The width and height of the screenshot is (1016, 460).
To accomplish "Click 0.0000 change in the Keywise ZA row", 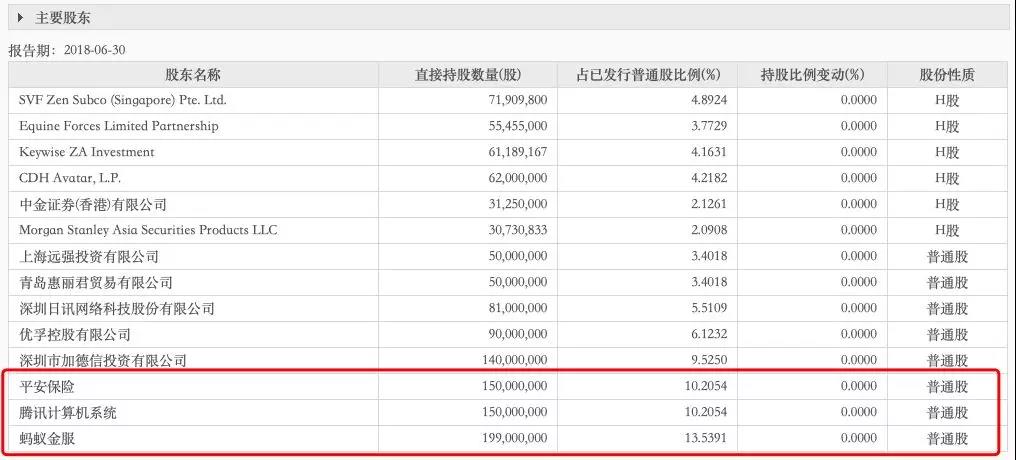I will (859, 152).
